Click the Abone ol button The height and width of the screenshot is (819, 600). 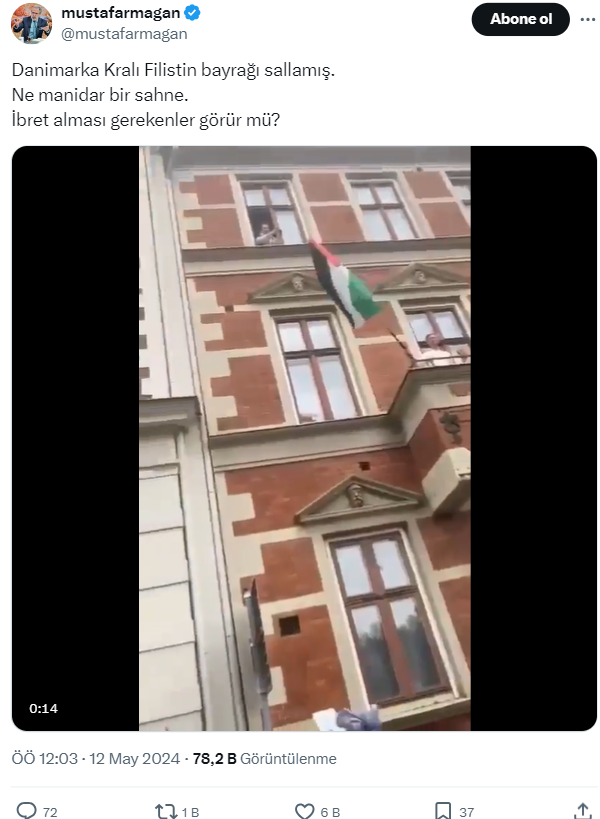pos(520,19)
